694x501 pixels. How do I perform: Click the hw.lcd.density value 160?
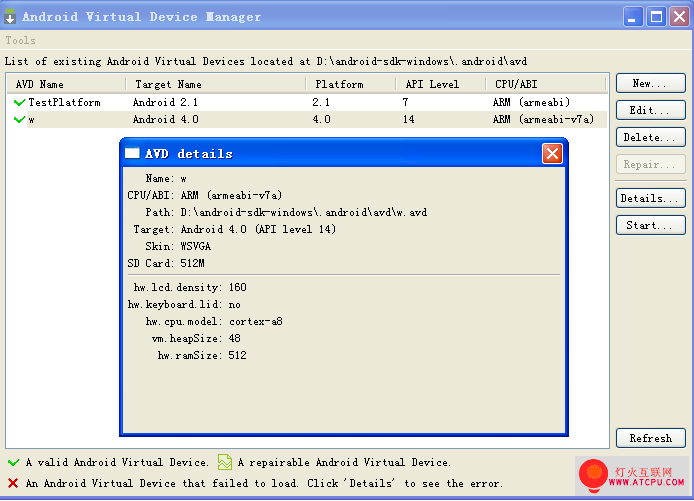(238, 287)
